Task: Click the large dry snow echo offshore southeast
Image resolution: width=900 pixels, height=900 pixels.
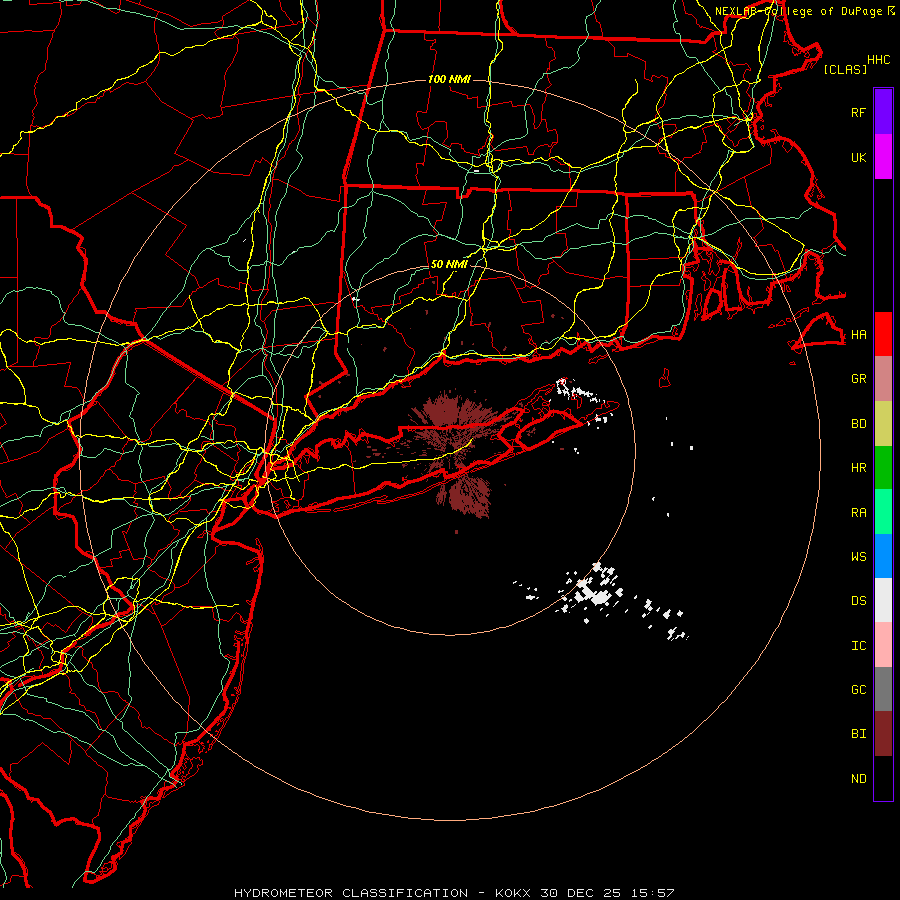Action: [x=594, y=592]
